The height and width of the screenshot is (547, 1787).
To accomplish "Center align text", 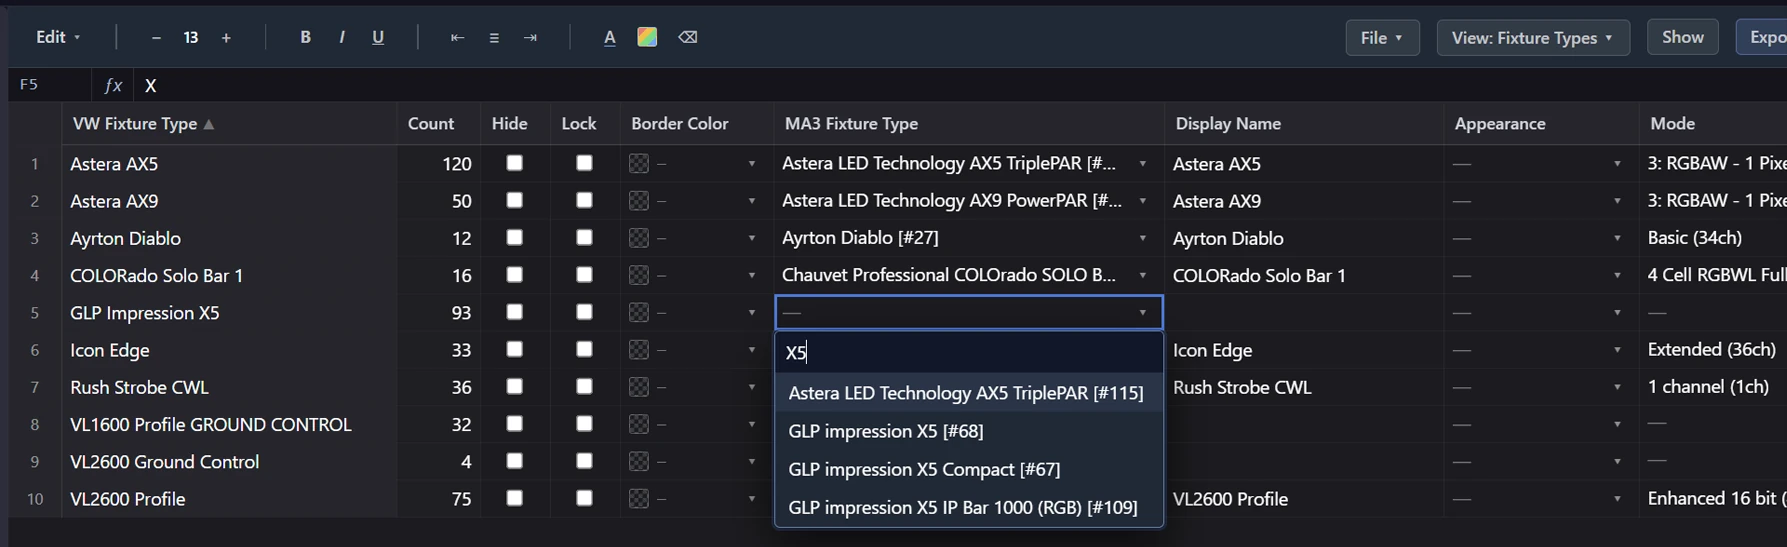I will 494,37.
